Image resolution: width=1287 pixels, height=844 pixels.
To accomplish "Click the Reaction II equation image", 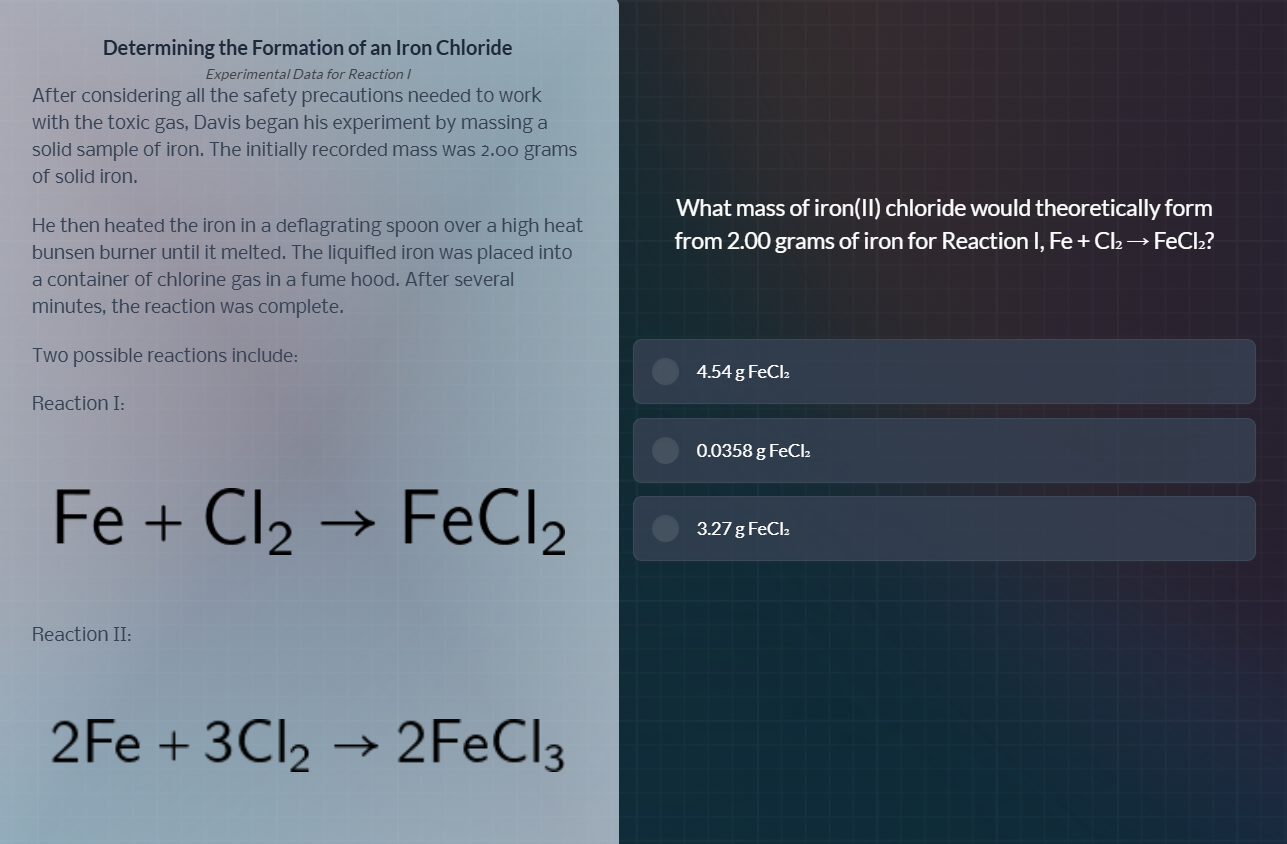I will (307, 746).
